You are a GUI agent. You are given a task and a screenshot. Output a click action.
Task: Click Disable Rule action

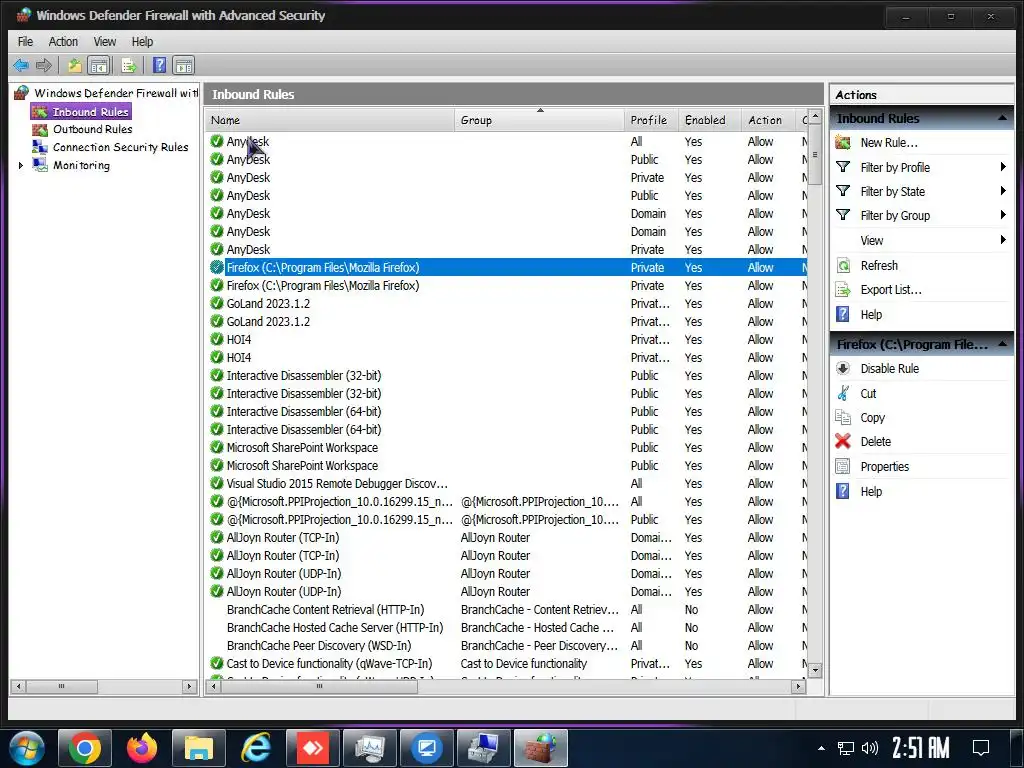click(889, 368)
